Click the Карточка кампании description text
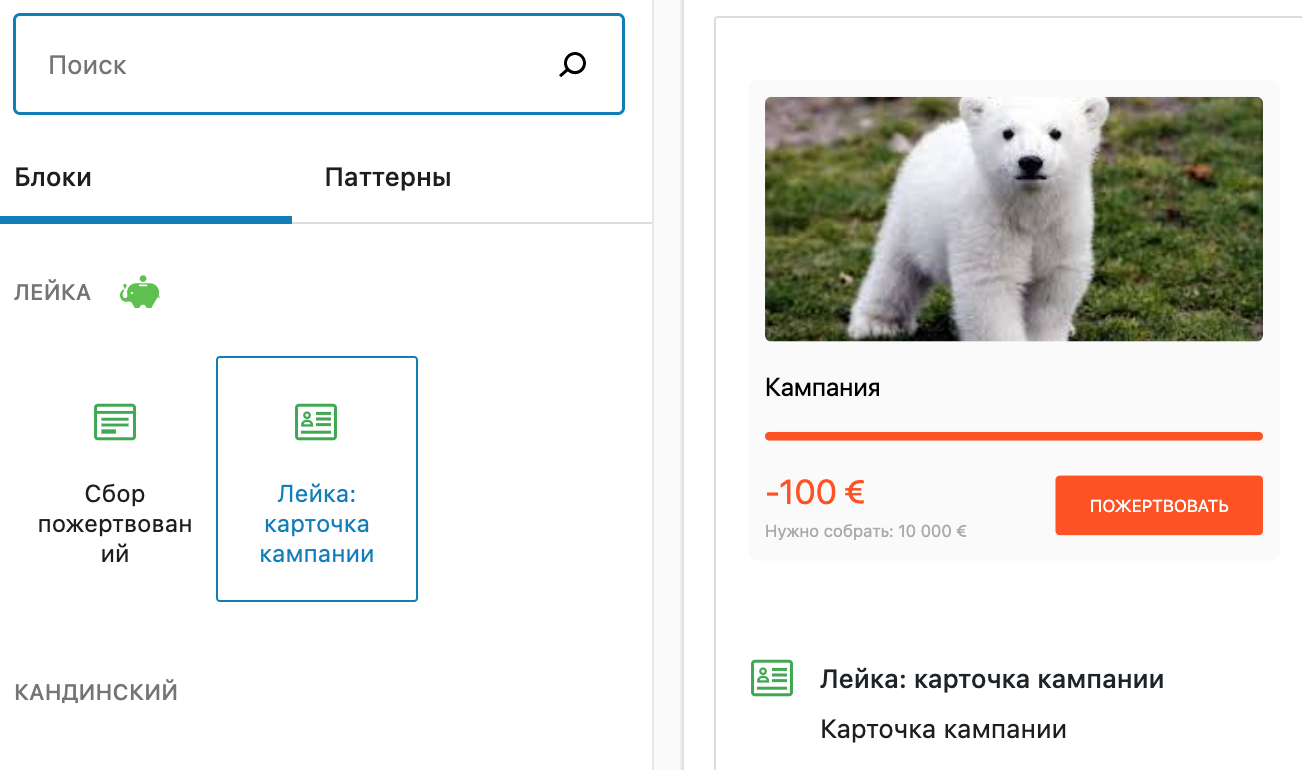This screenshot has height=770, width=1302. (943, 730)
